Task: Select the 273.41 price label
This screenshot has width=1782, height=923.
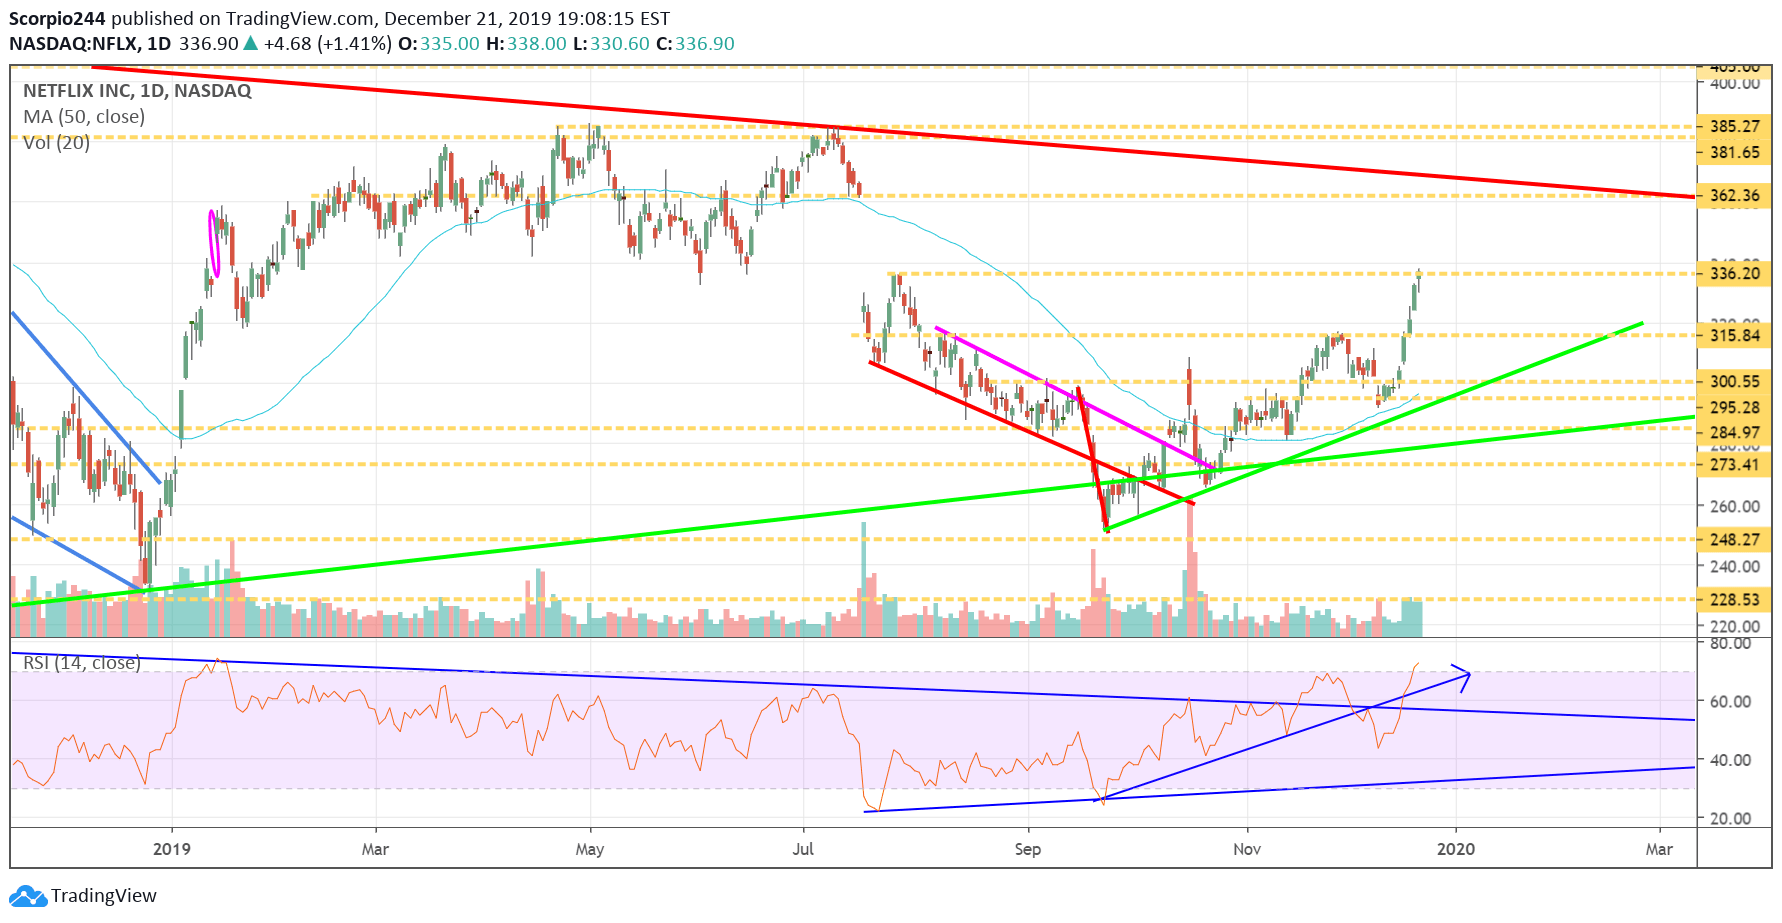Action: coord(1734,464)
